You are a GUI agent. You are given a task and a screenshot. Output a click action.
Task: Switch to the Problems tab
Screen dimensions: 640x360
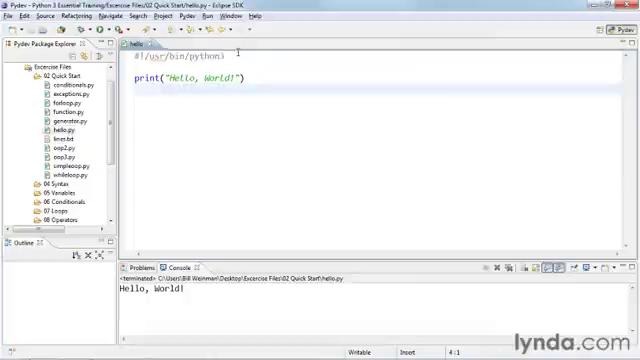click(x=138, y=268)
